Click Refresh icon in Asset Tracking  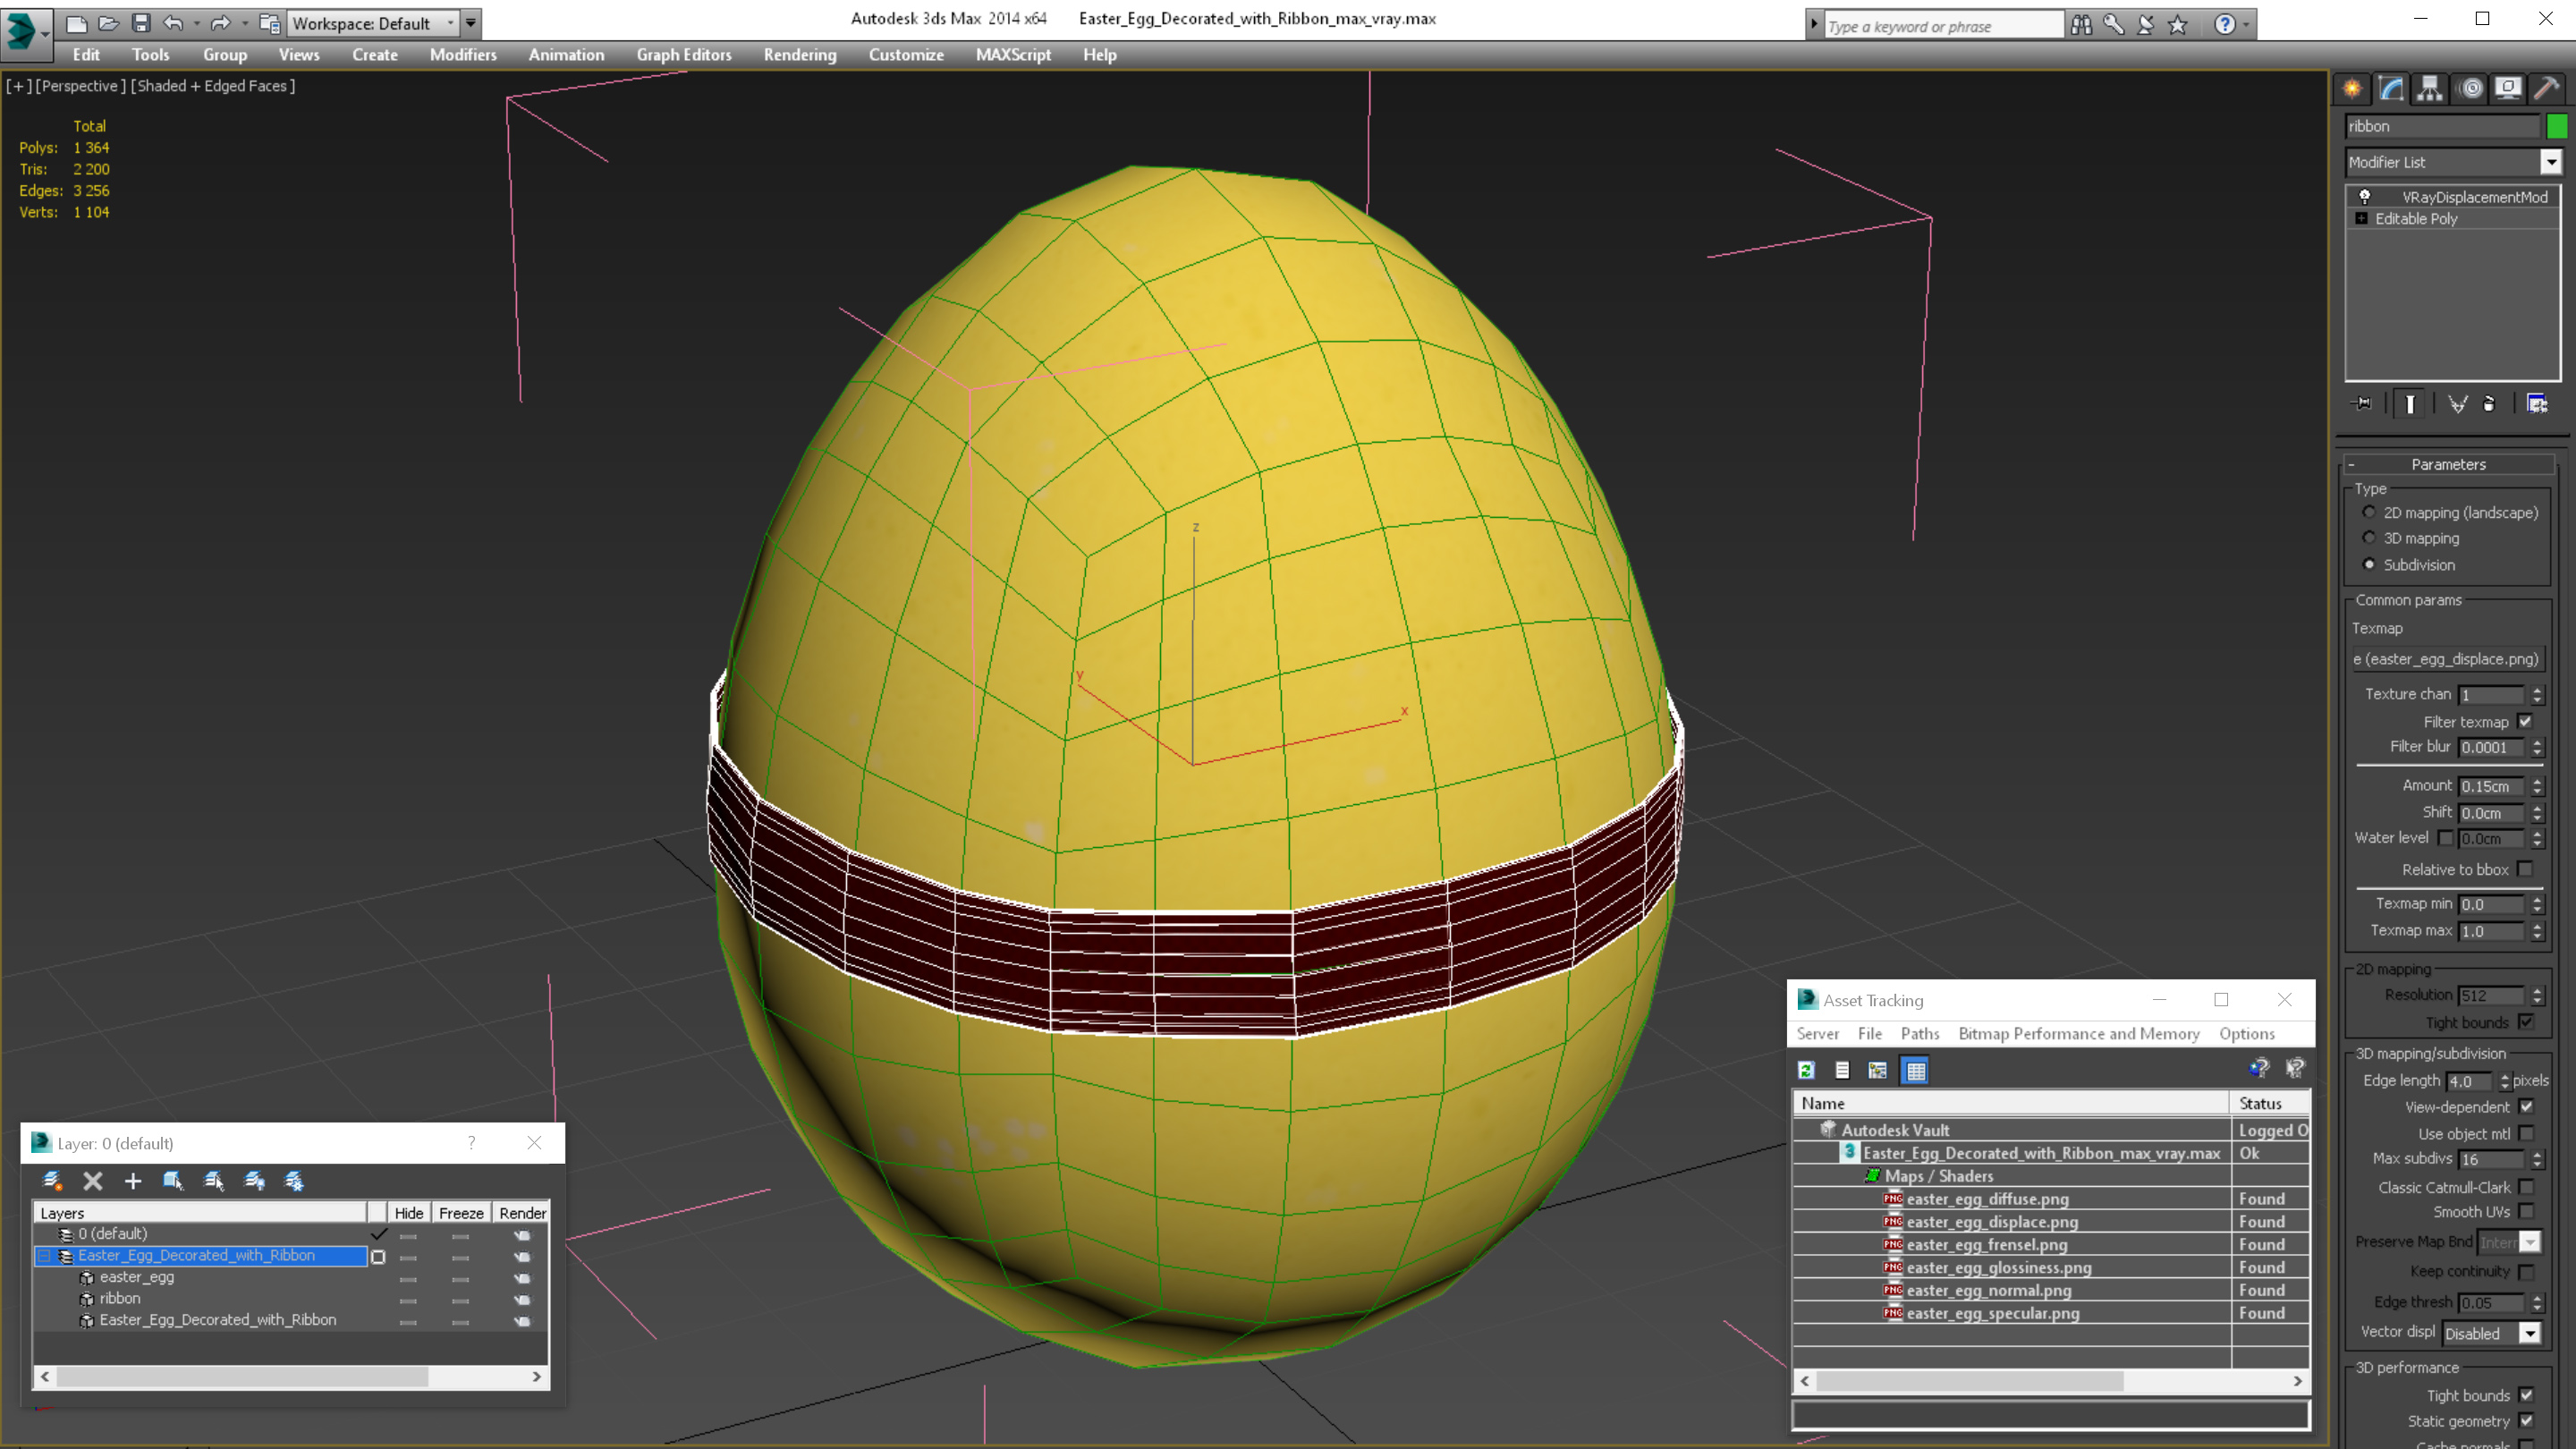[x=1806, y=1070]
